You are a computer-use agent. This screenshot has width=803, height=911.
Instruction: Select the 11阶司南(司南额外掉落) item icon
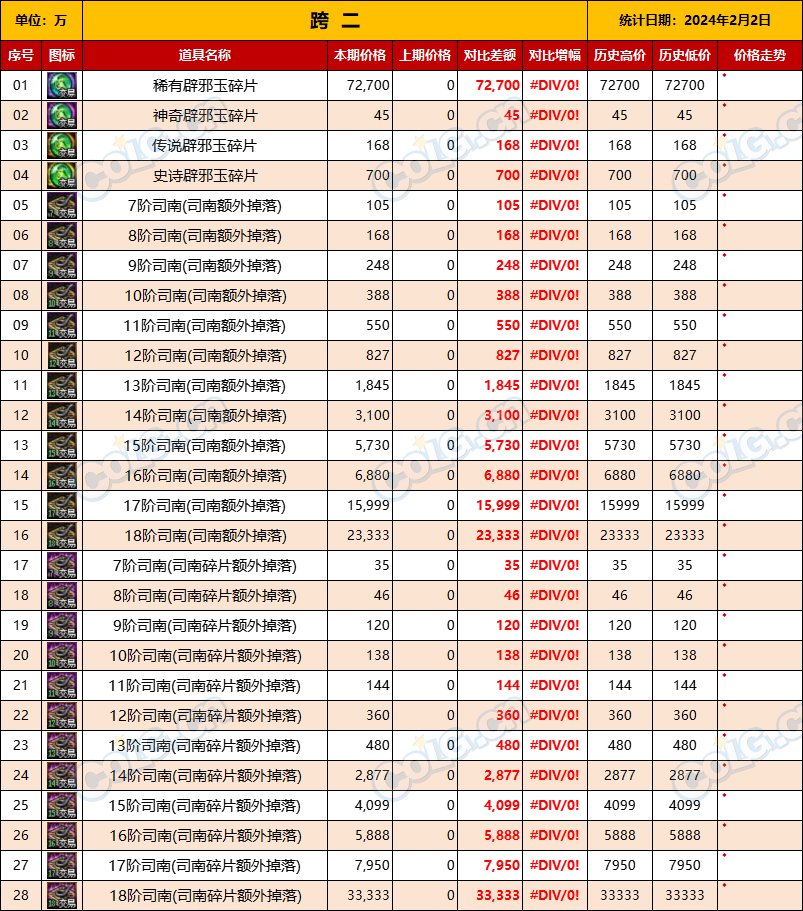click(x=62, y=325)
